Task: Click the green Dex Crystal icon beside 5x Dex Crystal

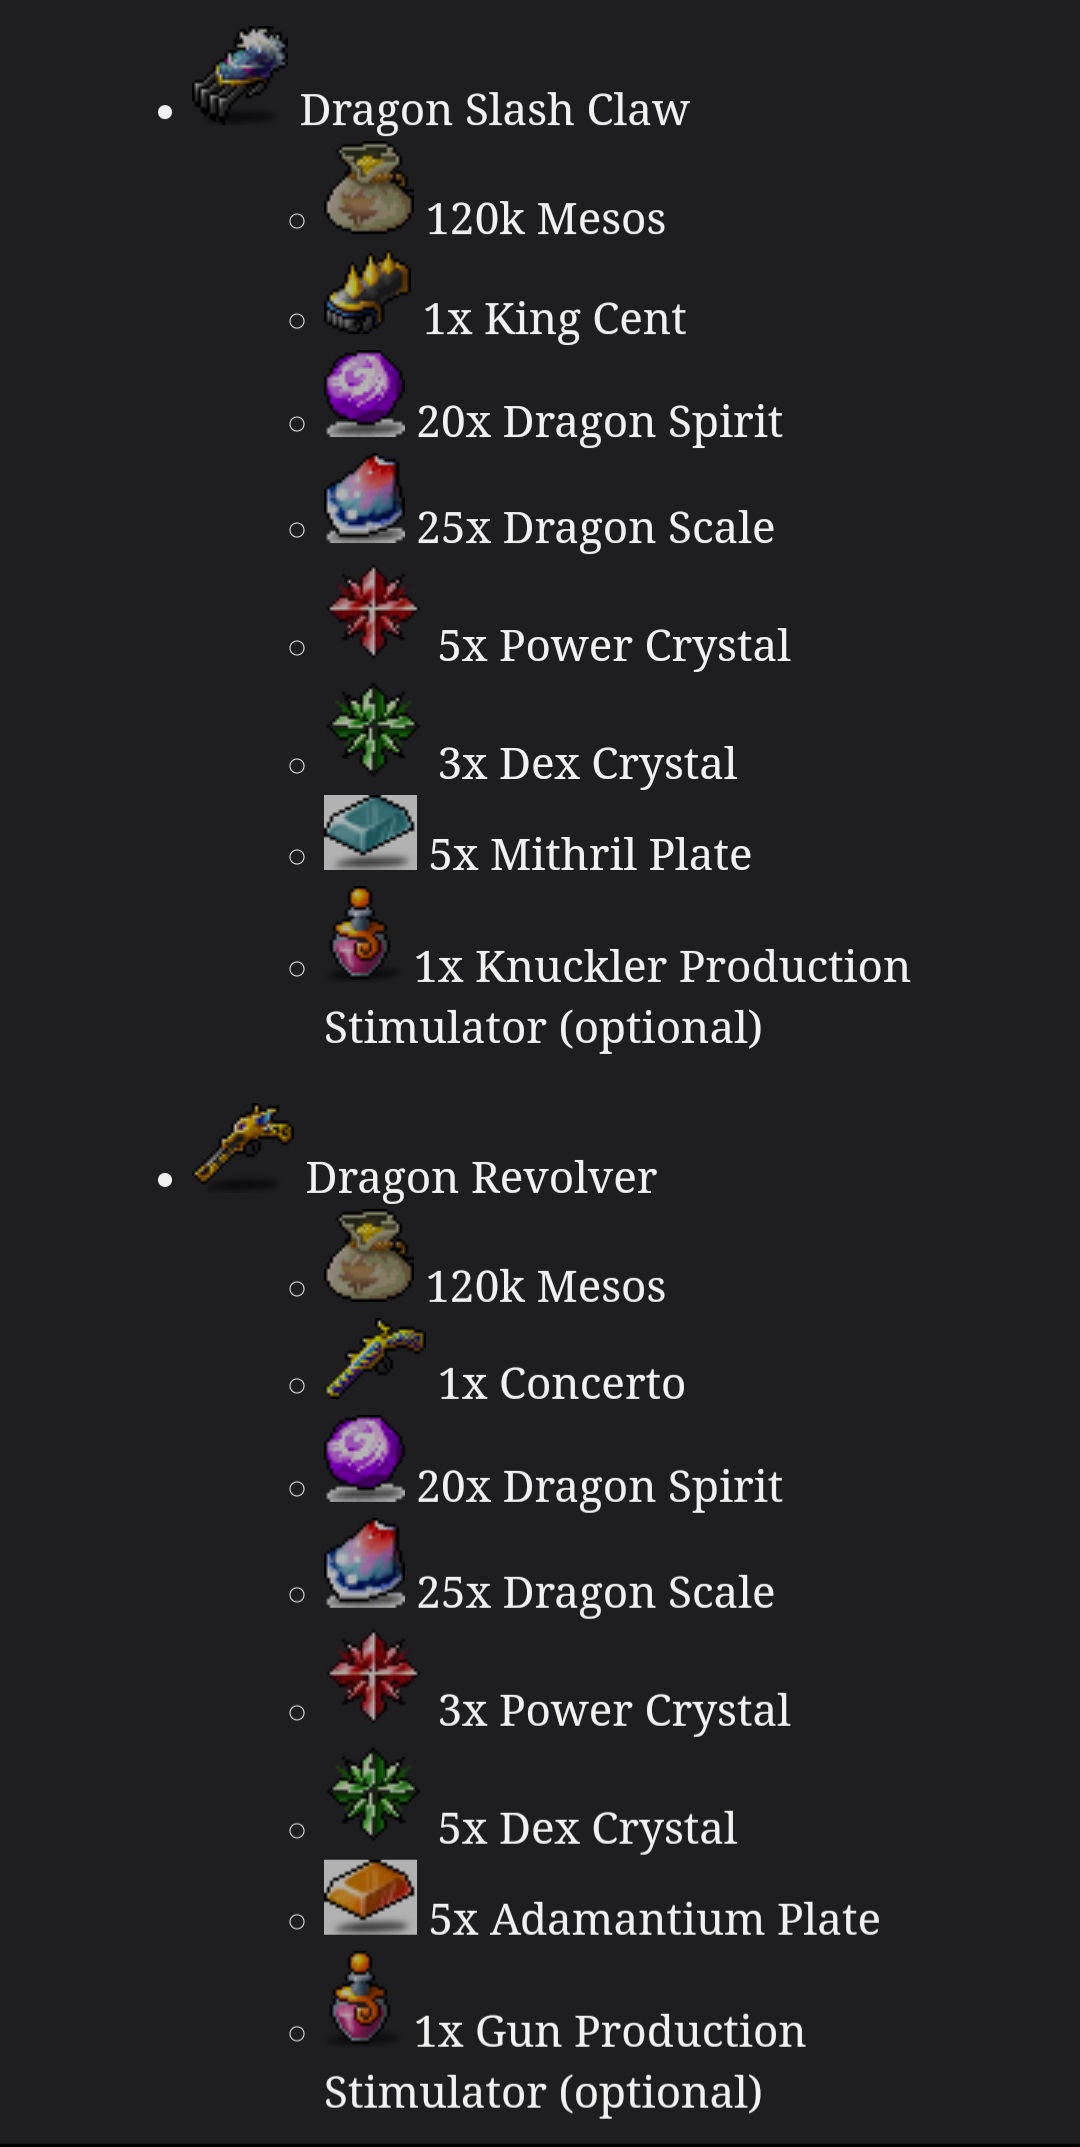Action: (373, 1795)
